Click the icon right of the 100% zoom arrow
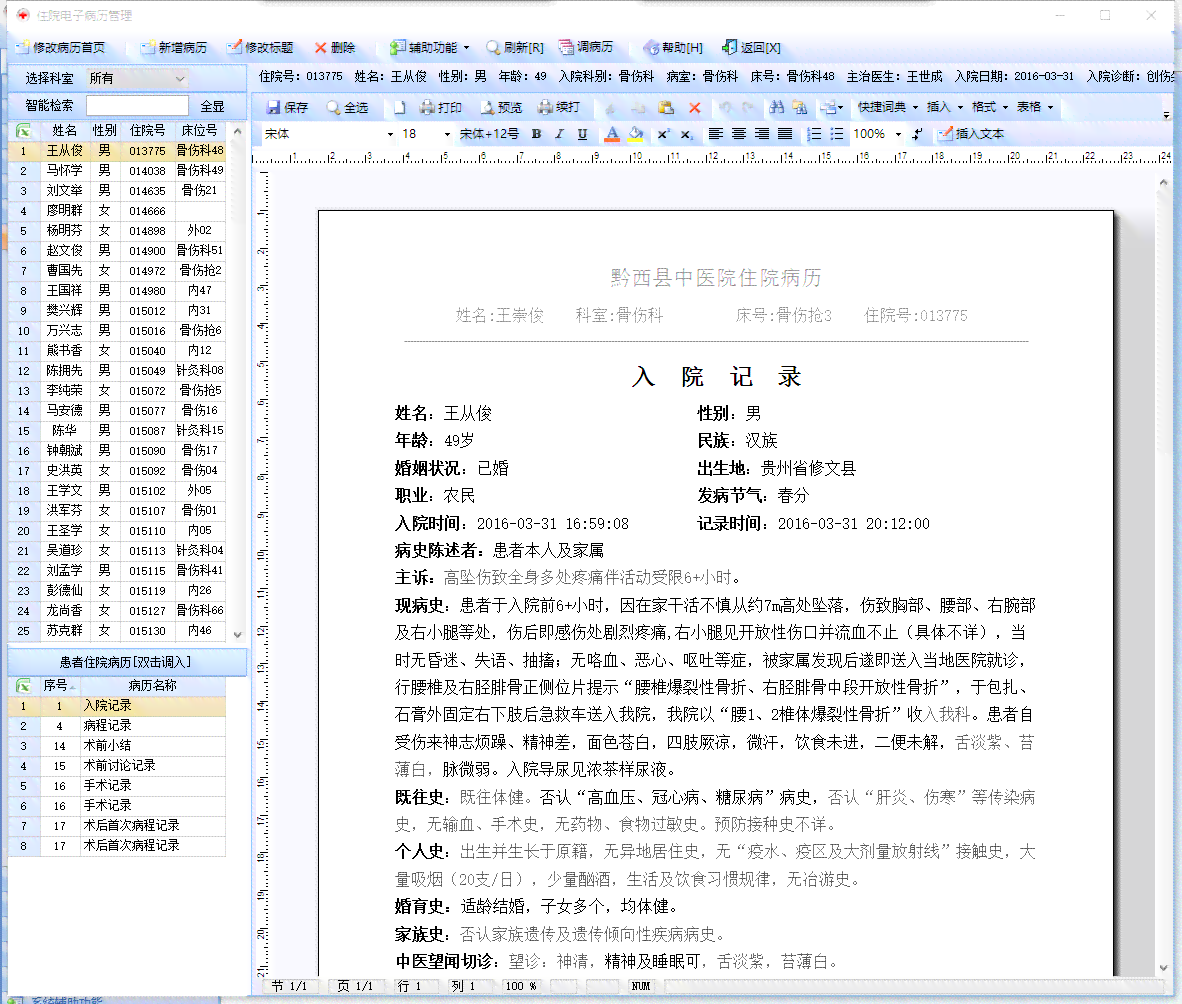Viewport: 1182px width, 1004px height. pos(917,134)
